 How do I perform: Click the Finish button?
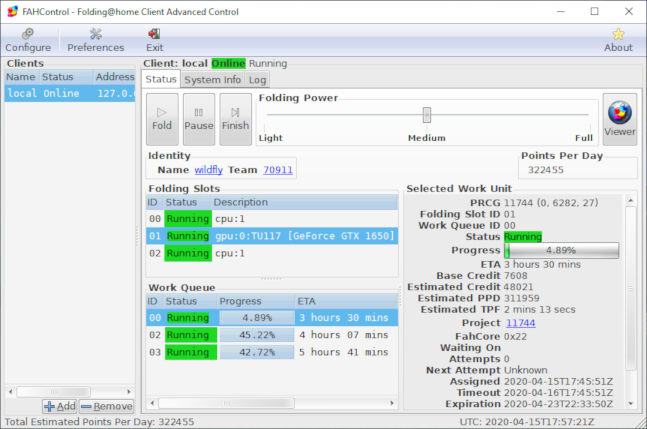pyautogui.click(x=235, y=119)
